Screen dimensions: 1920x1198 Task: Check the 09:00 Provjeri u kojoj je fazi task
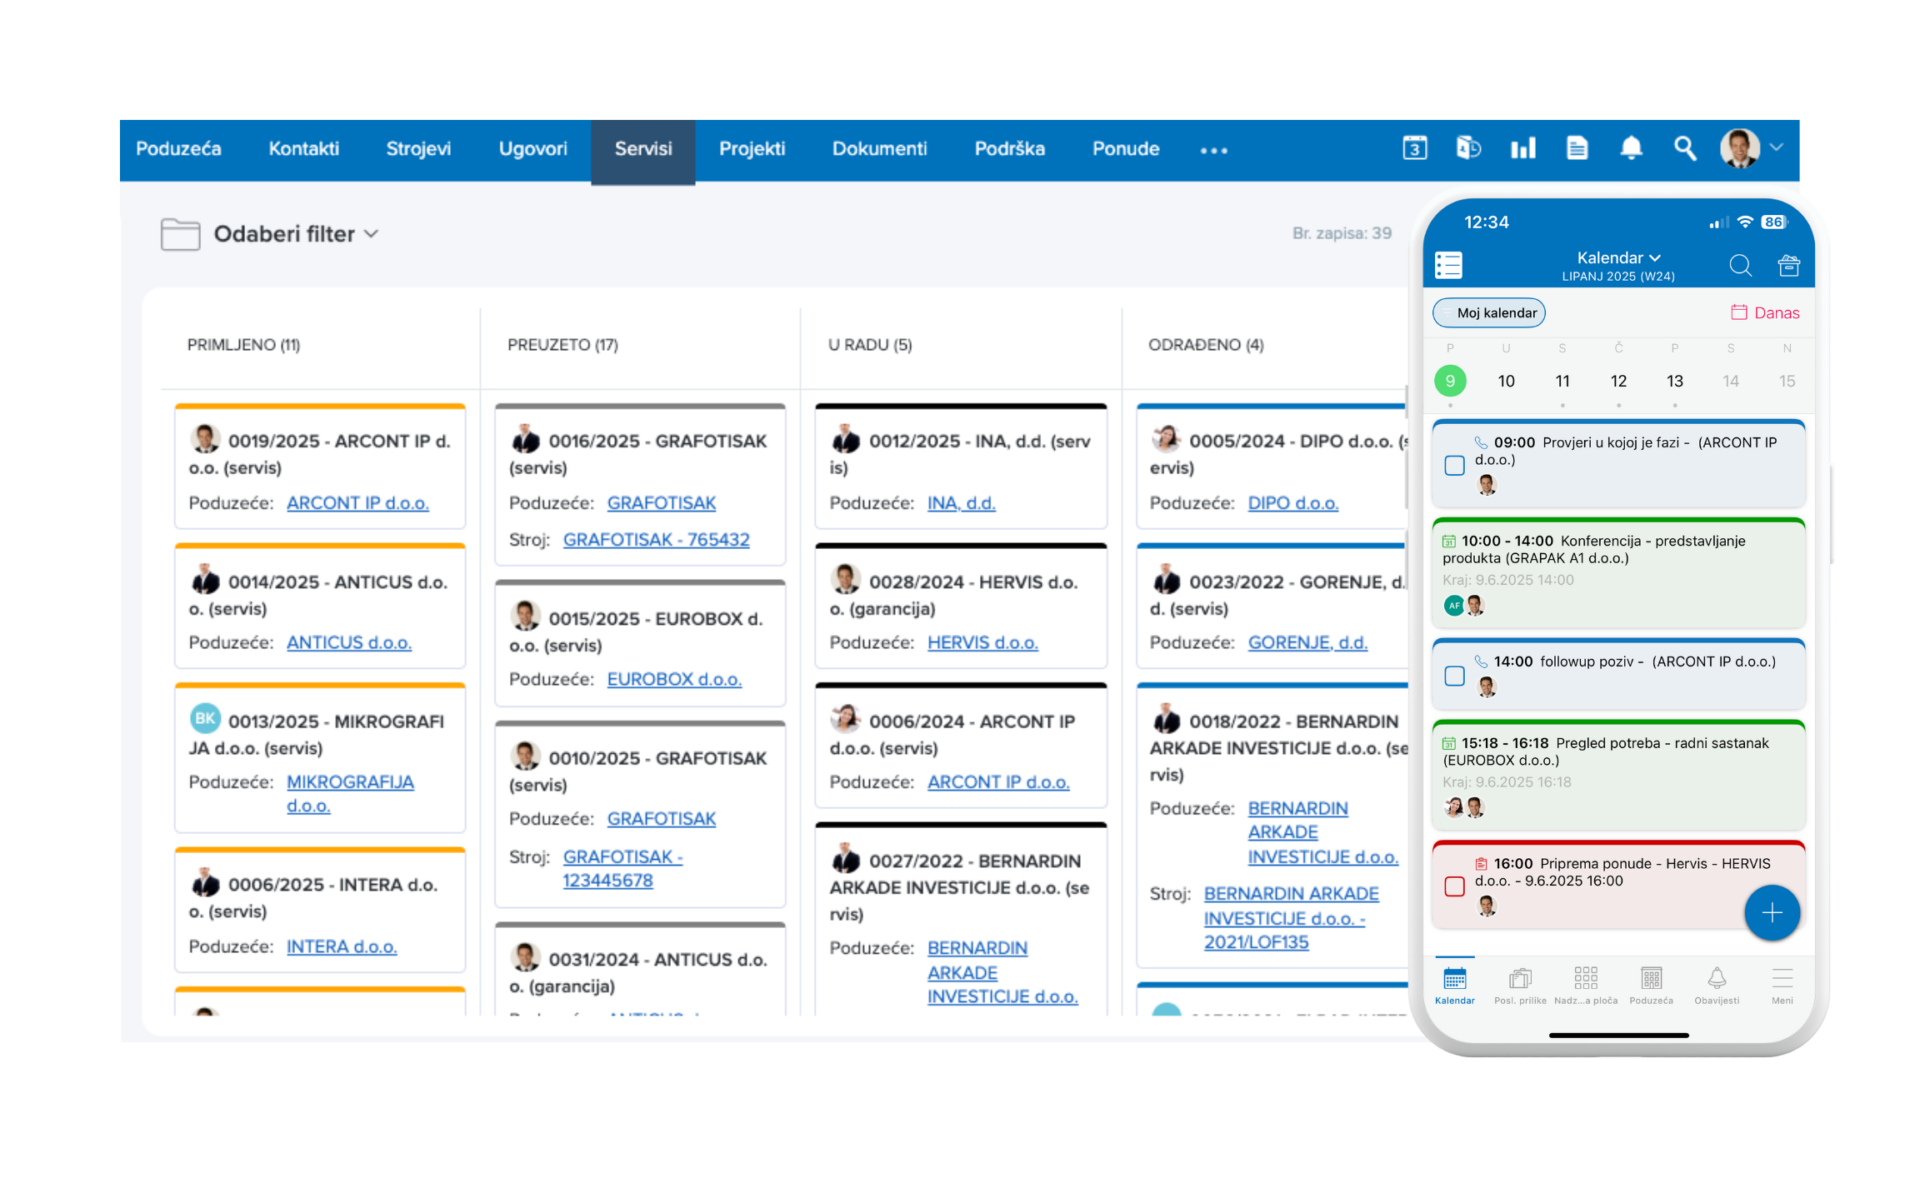1454,465
